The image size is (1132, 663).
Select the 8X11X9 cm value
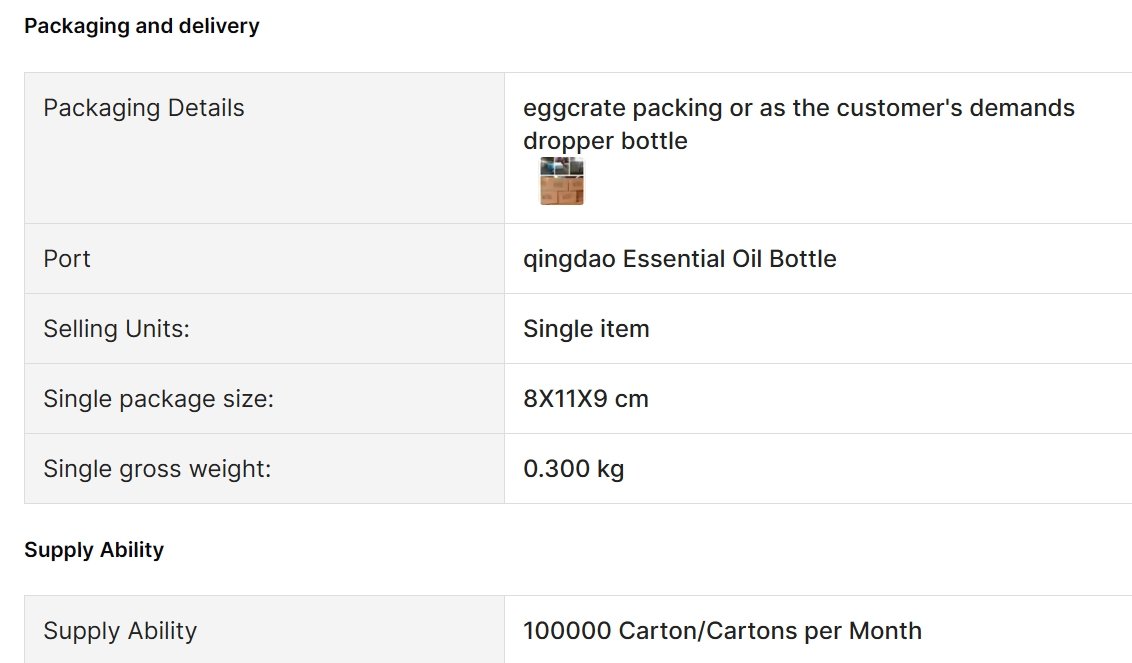tap(585, 399)
